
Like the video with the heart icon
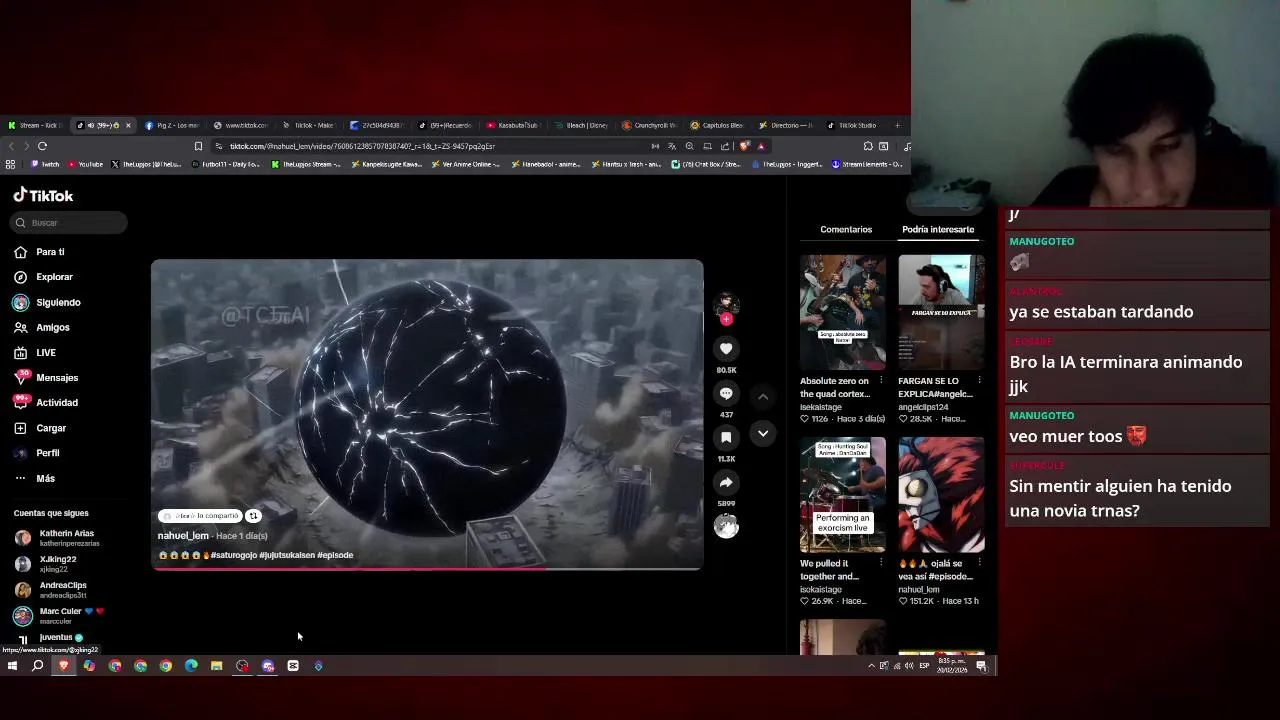[x=726, y=348]
